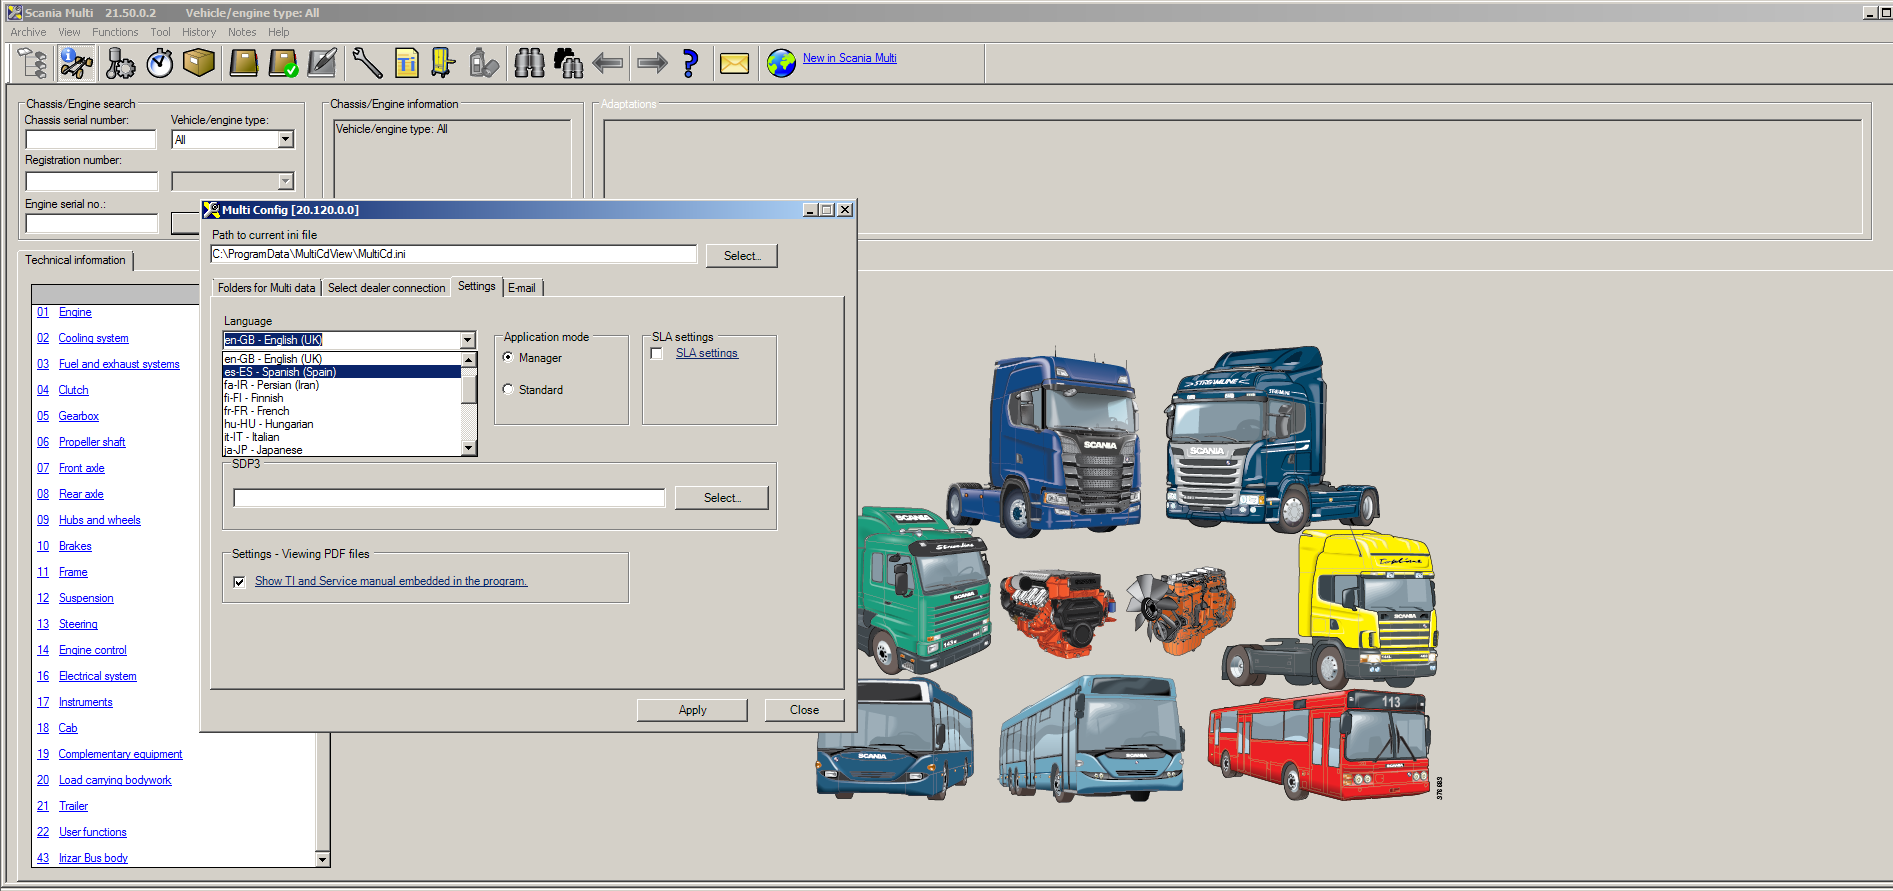
Task: Click the binoculars with parts search icon
Action: click(x=568, y=63)
